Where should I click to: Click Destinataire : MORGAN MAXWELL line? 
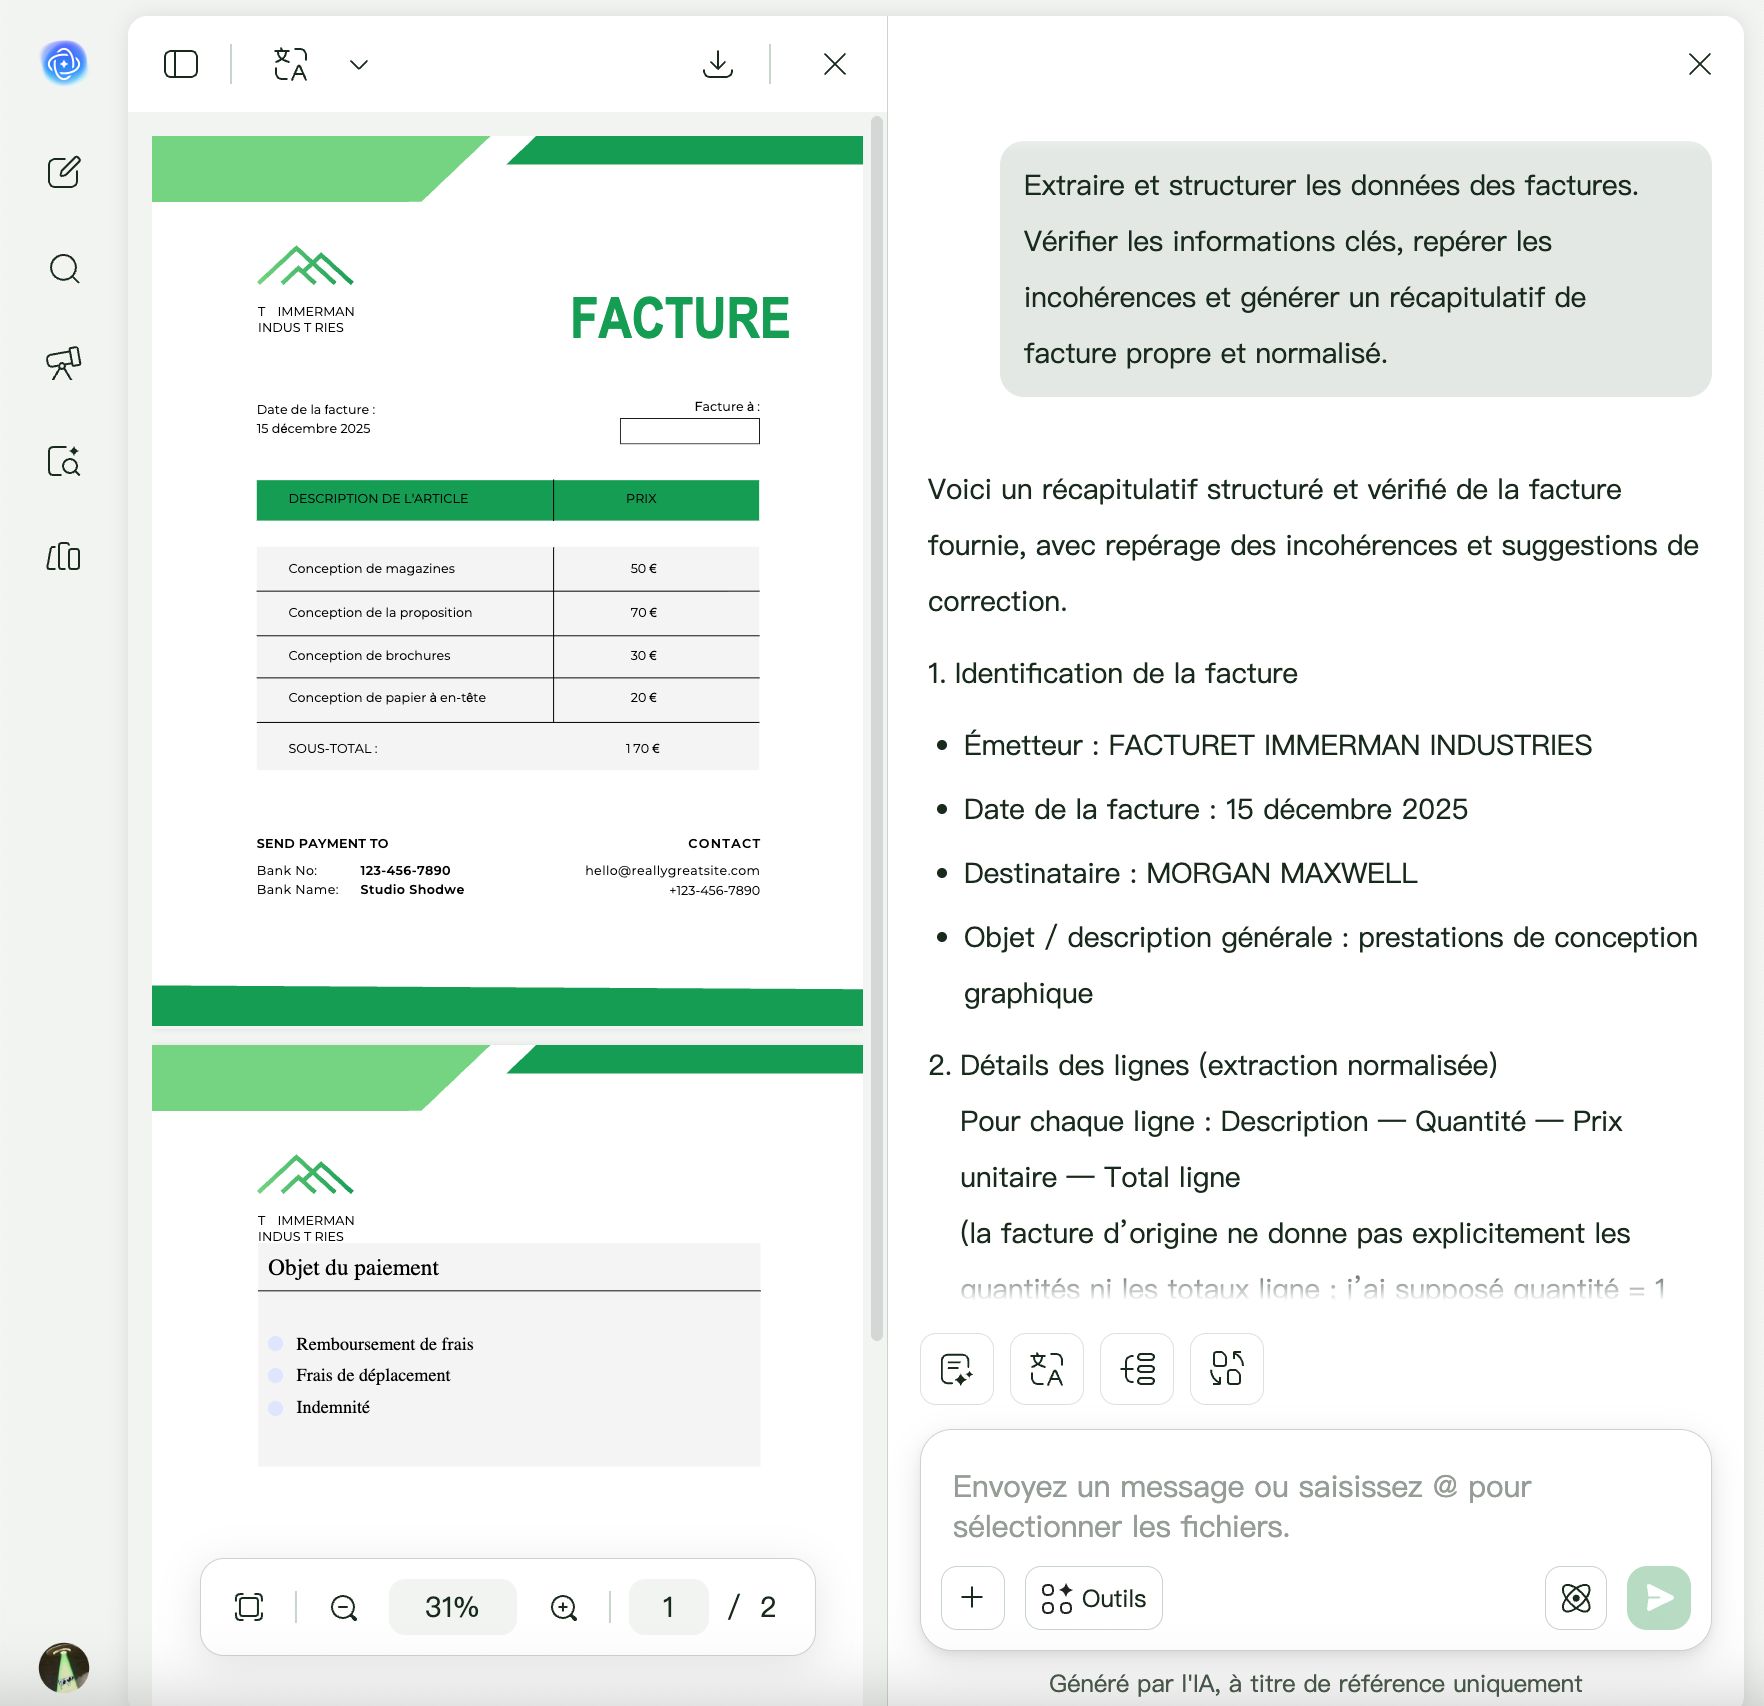coord(1190,873)
